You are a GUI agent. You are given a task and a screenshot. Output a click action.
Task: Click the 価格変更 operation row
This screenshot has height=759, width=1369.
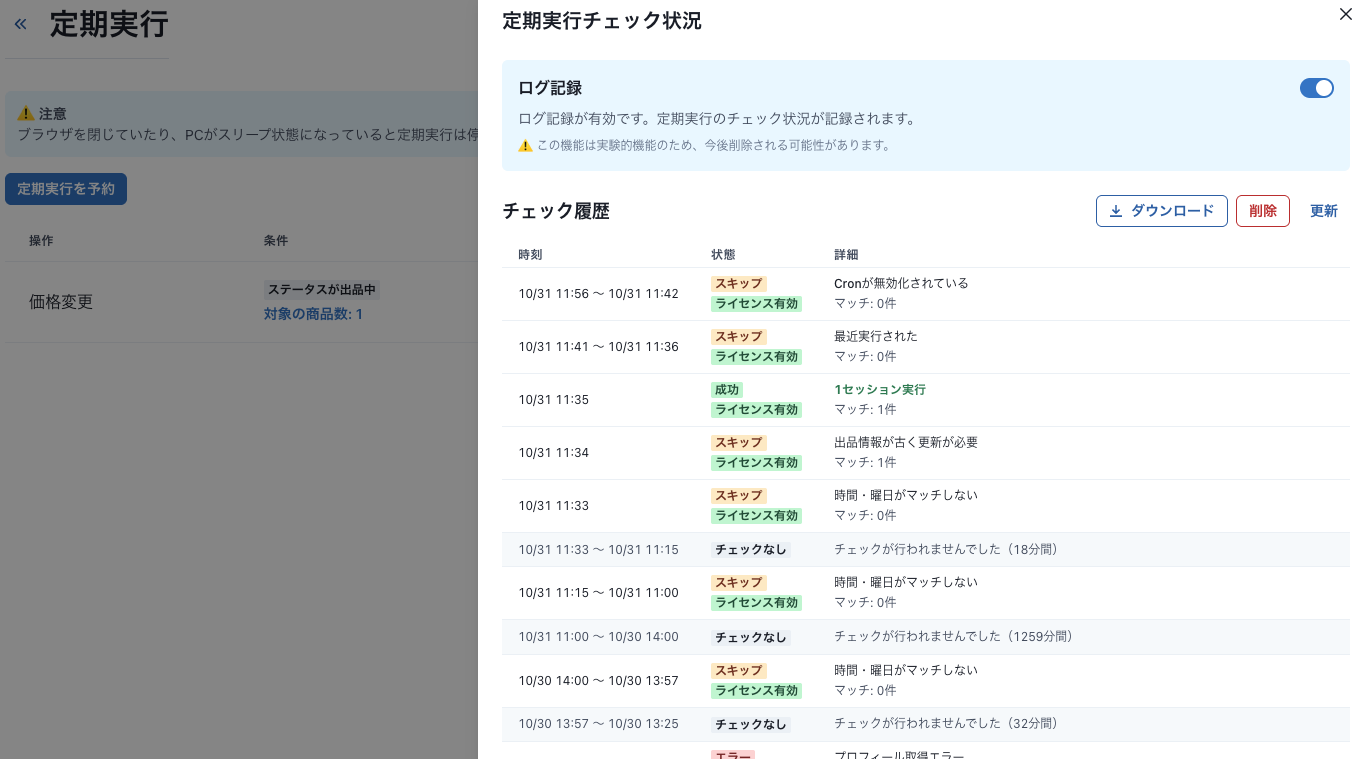point(61,302)
